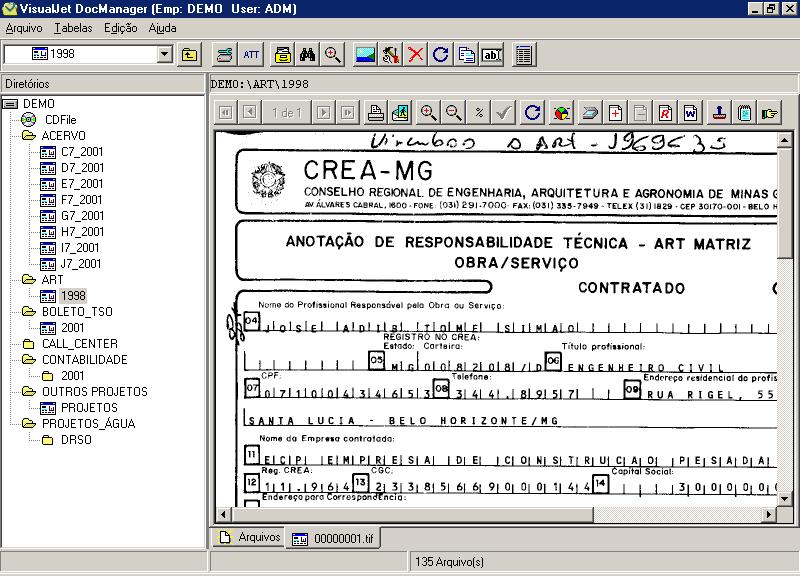Go to the first page of the document
The image size is (800, 576).
click(226, 113)
